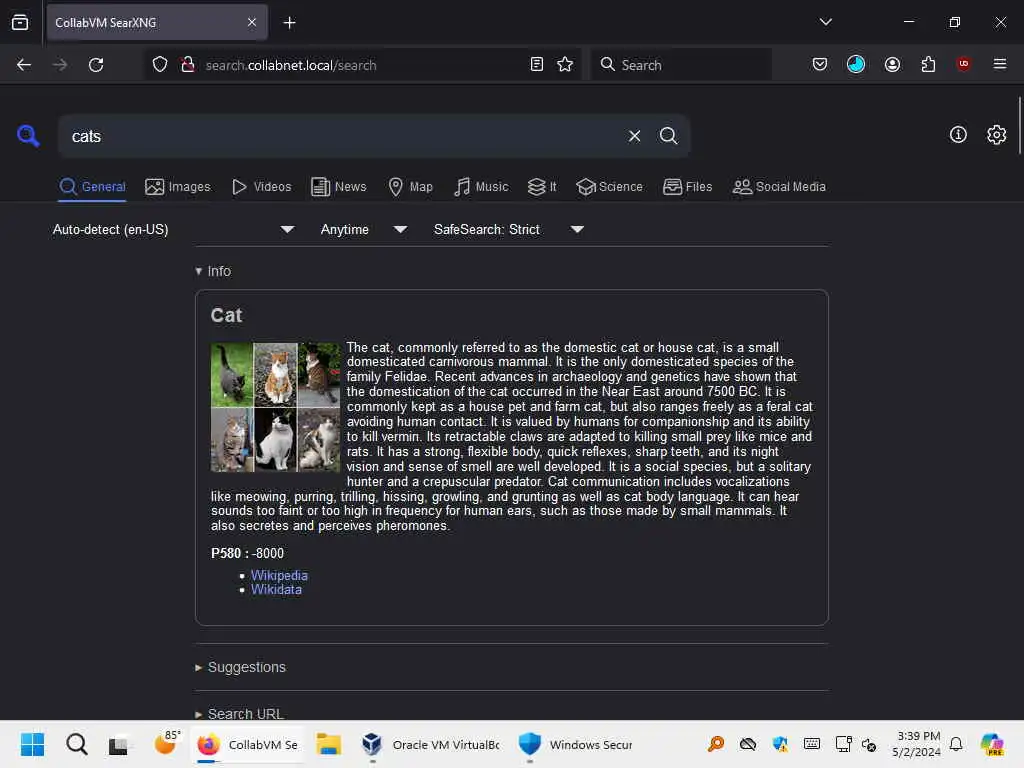
Task: Open the Pocket save icon
Action: (x=820, y=65)
